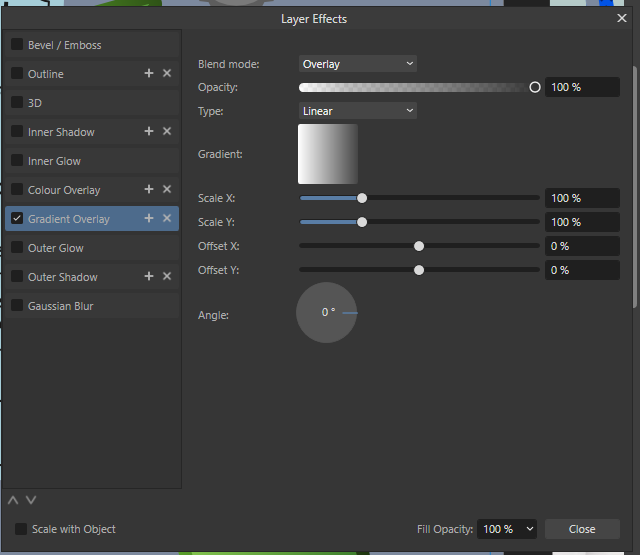The image size is (640, 555).
Task: Tick the Scale with Object checkbox
Action: coord(20,529)
